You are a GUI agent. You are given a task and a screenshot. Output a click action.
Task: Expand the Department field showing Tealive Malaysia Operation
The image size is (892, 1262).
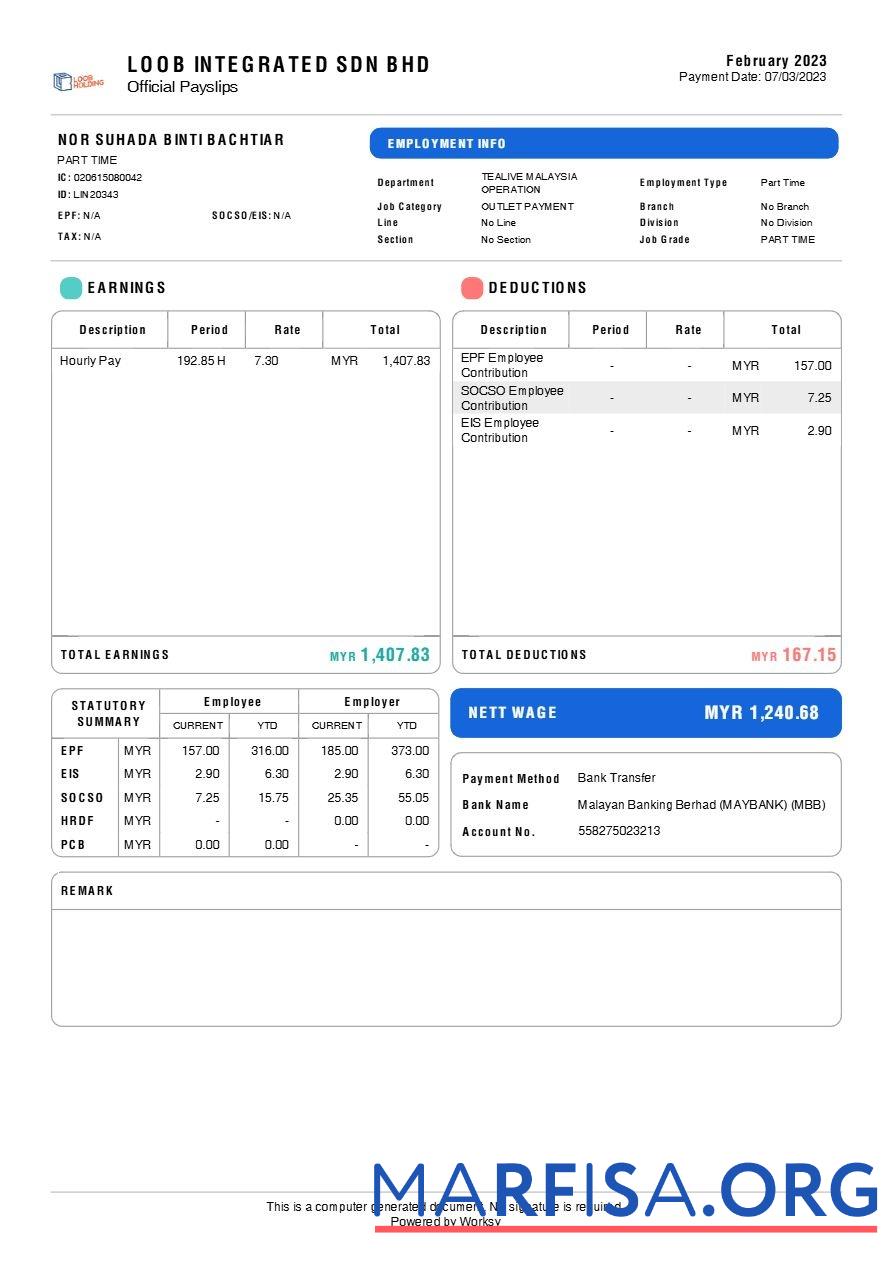point(528,182)
